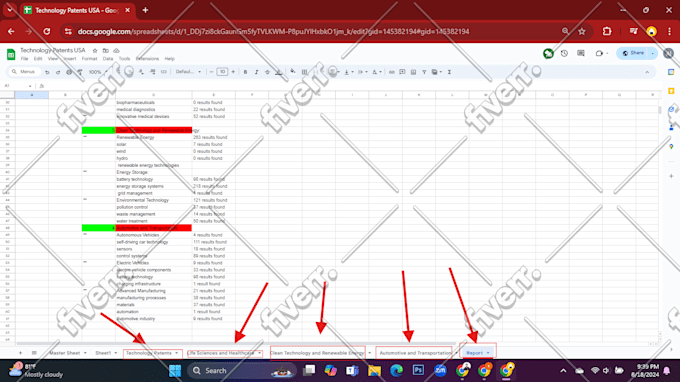Insert a chart from the toolbar

pos(413,72)
